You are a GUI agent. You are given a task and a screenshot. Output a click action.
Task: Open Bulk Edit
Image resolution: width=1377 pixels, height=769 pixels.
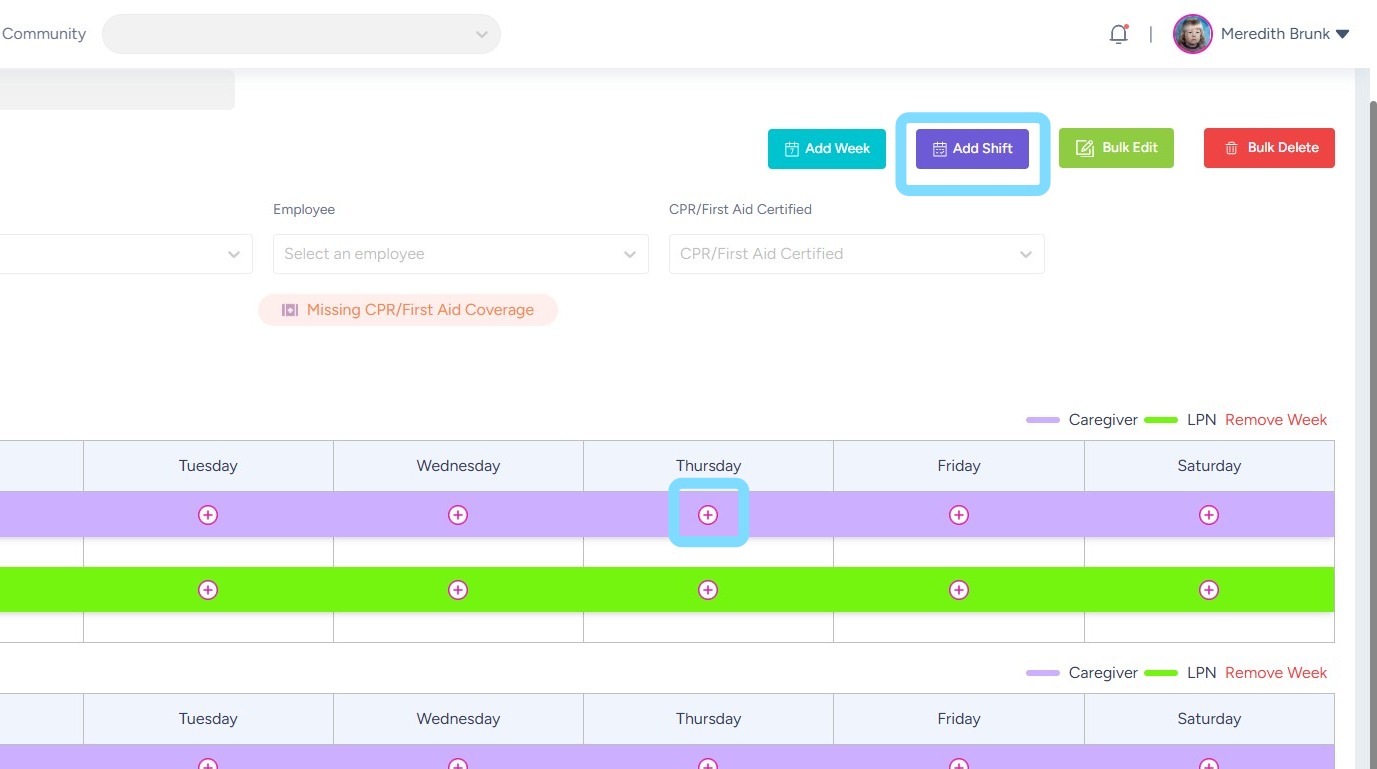point(1116,148)
